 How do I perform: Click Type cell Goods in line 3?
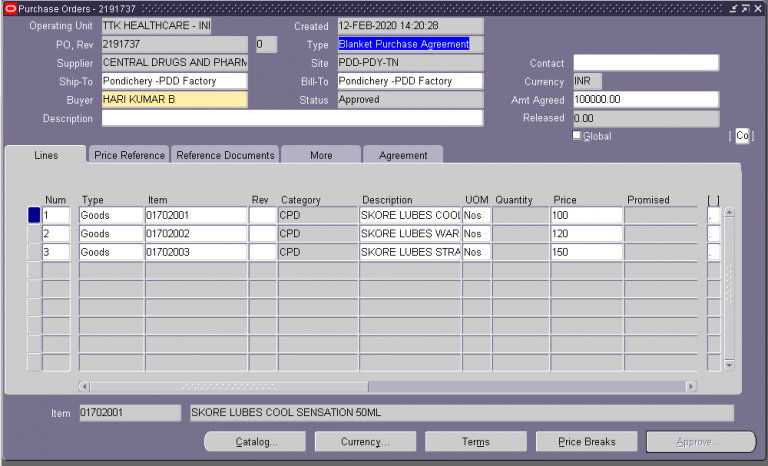point(111,252)
